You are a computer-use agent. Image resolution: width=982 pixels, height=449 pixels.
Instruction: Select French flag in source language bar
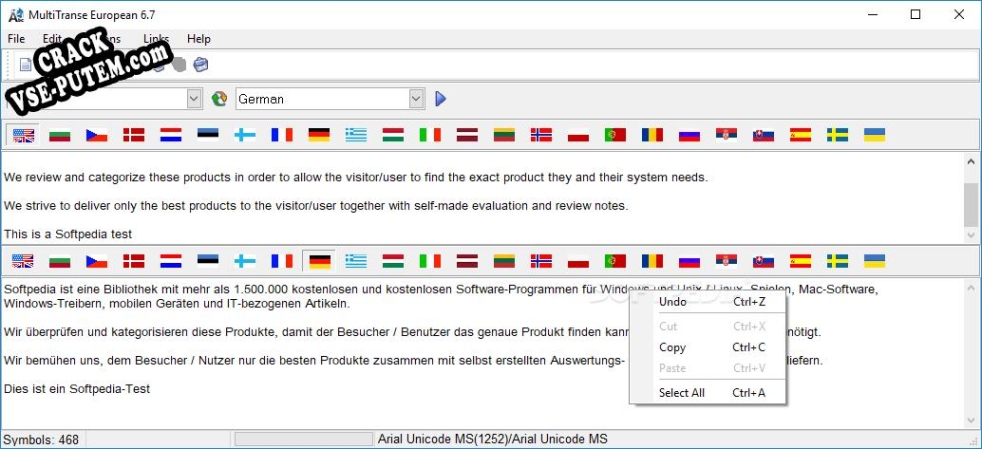click(x=282, y=135)
